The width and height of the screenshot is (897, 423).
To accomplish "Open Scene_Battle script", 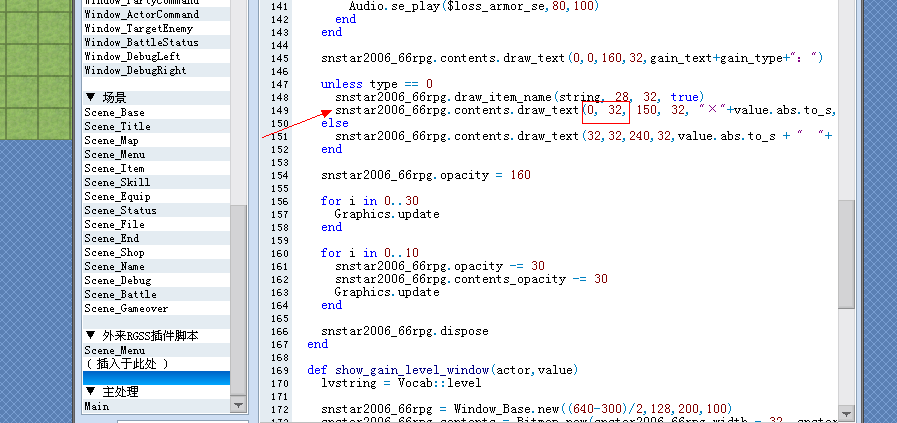I will click(156, 294).
